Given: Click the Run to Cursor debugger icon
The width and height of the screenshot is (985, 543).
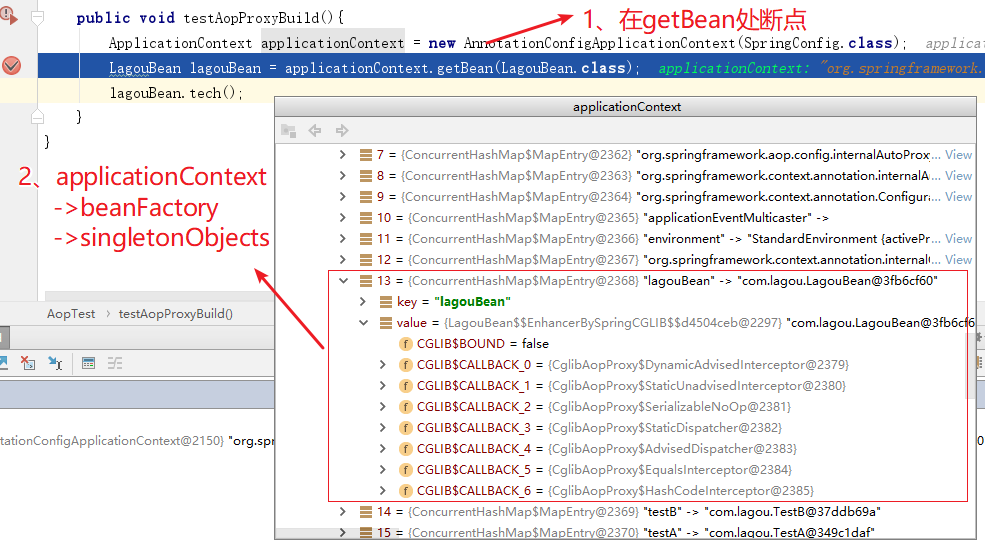Looking at the screenshot, I should 55,363.
